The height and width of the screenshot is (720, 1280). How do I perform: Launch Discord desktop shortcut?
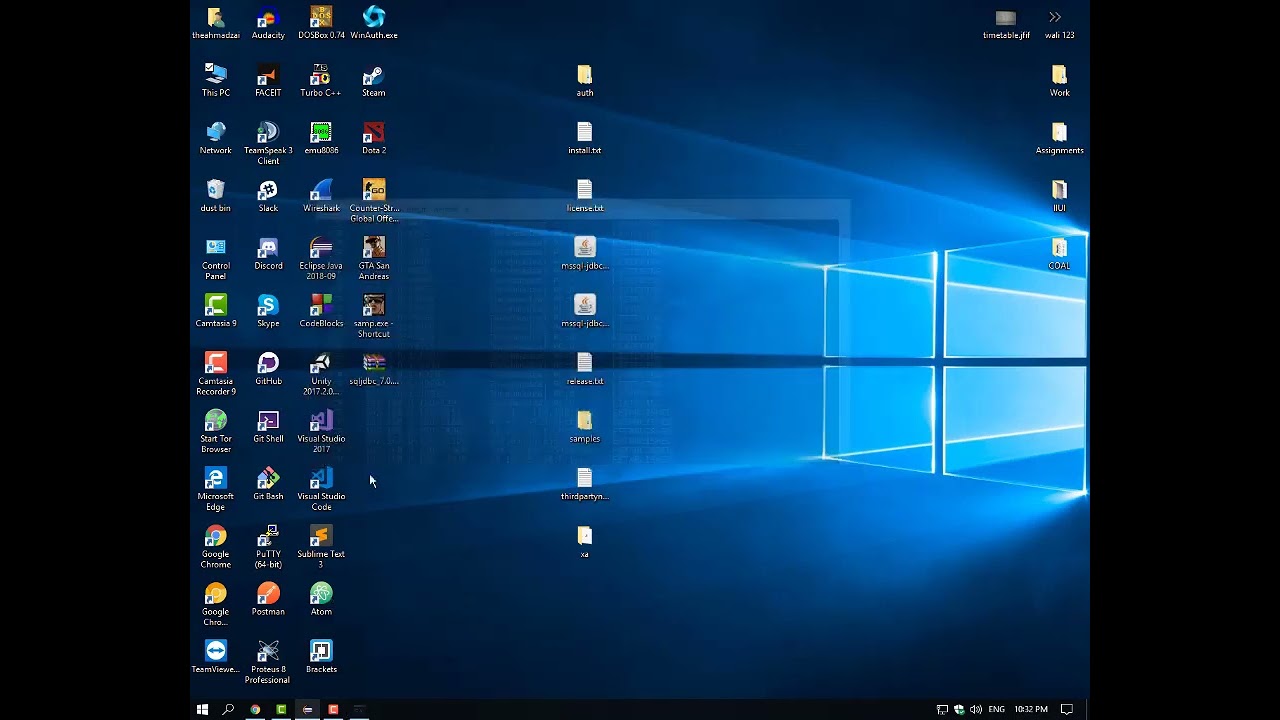click(268, 254)
